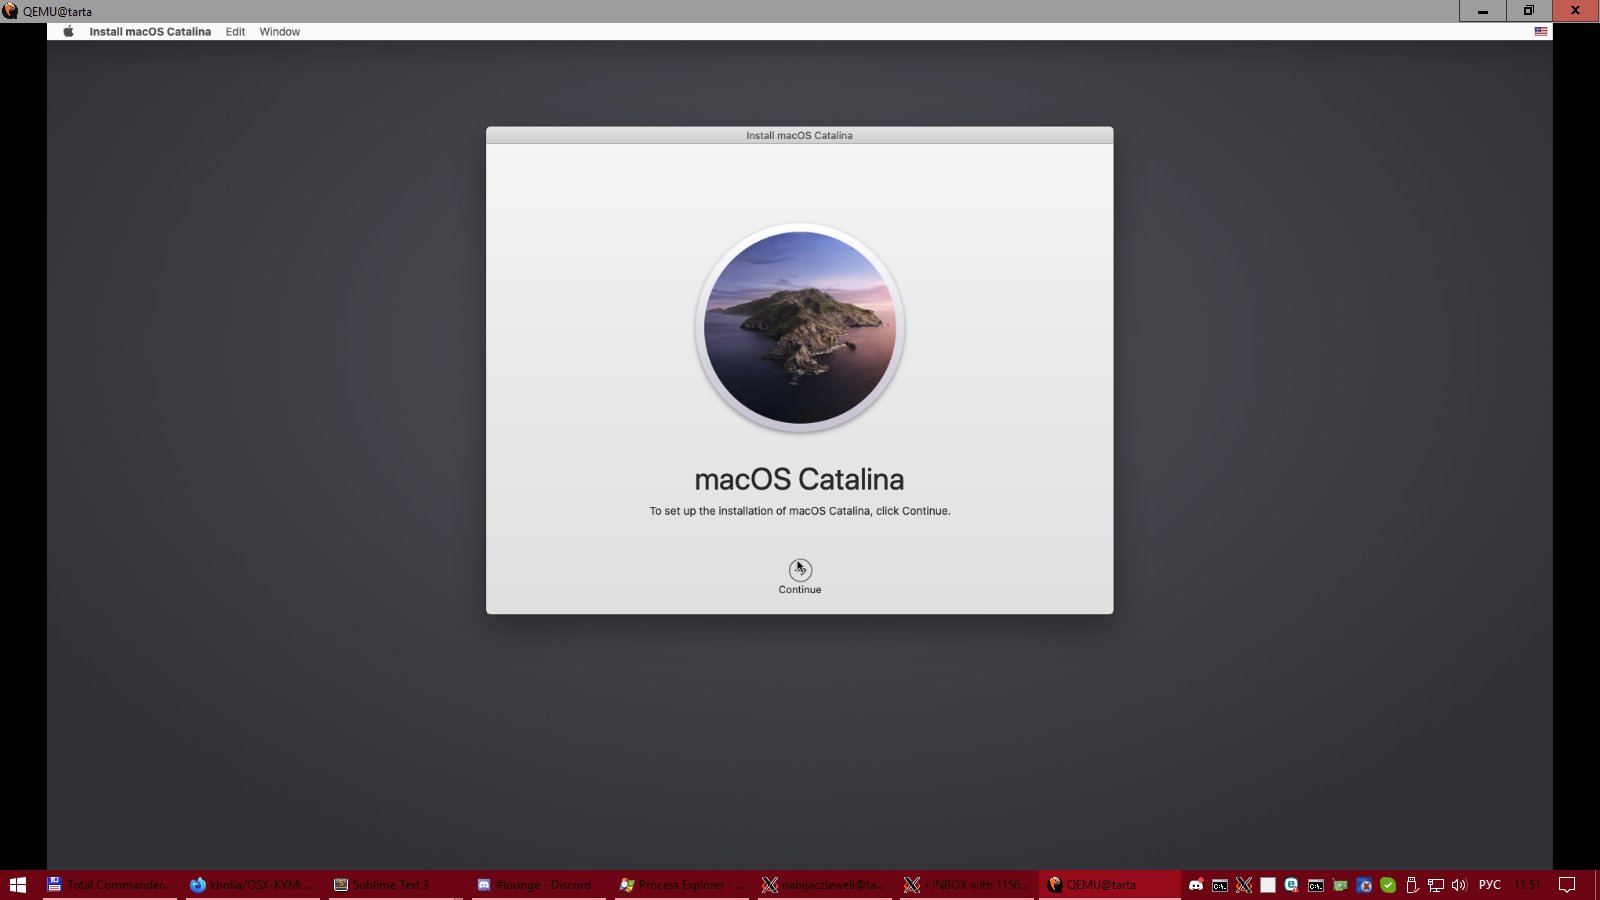This screenshot has height=900, width=1600.
Task: Click the macOS Catalina island image
Action: pyautogui.click(x=800, y=328)
